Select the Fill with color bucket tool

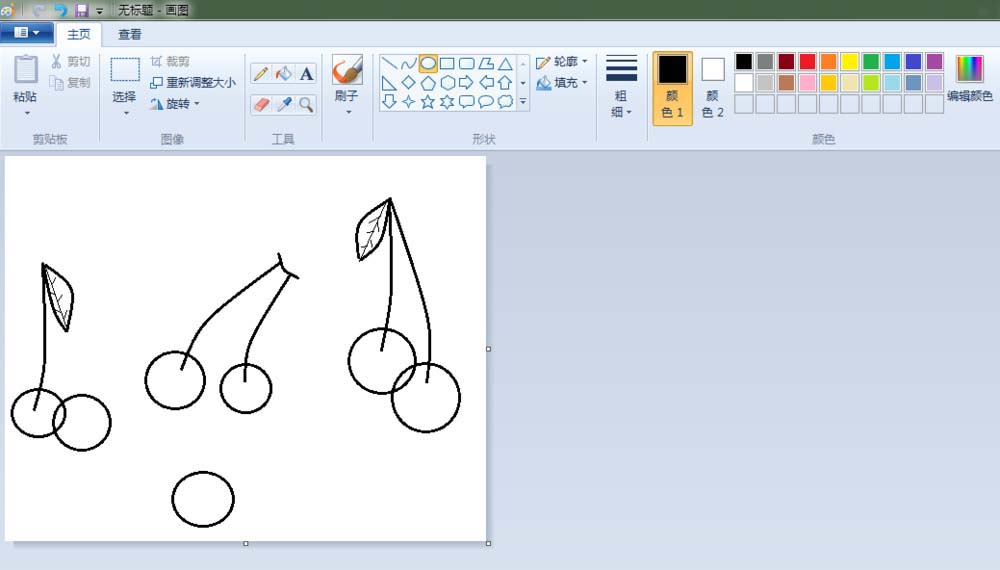[283, 74]
